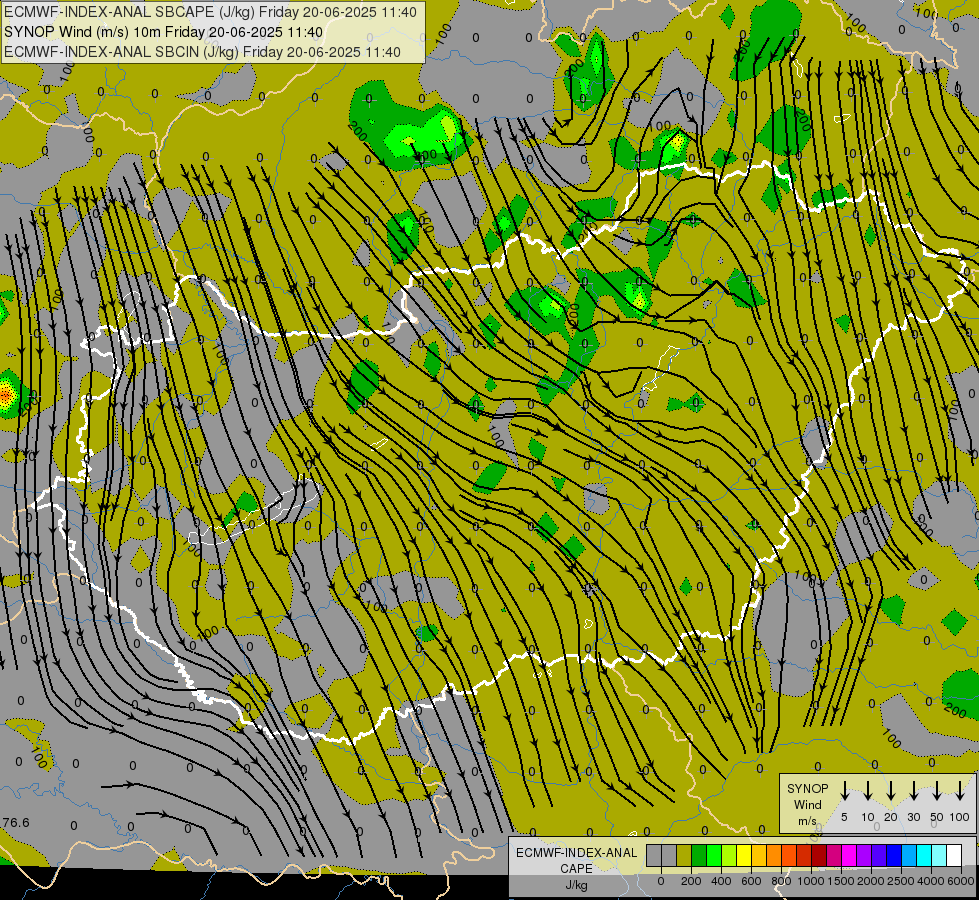This screenshot has height=900, width=979.
Task: Click the 20 value in the wind legend
Action: [x=891, y=817]
